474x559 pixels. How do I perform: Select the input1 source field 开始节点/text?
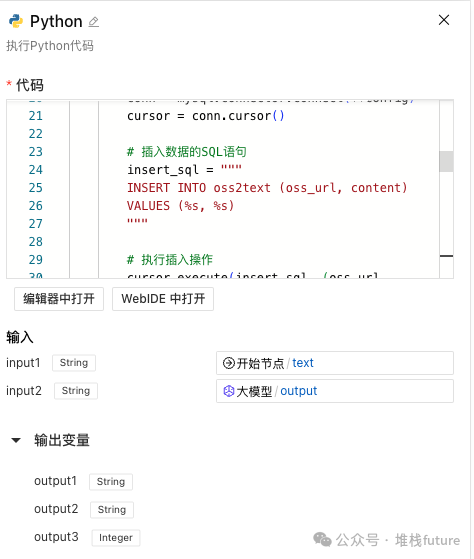click(335, 363)
